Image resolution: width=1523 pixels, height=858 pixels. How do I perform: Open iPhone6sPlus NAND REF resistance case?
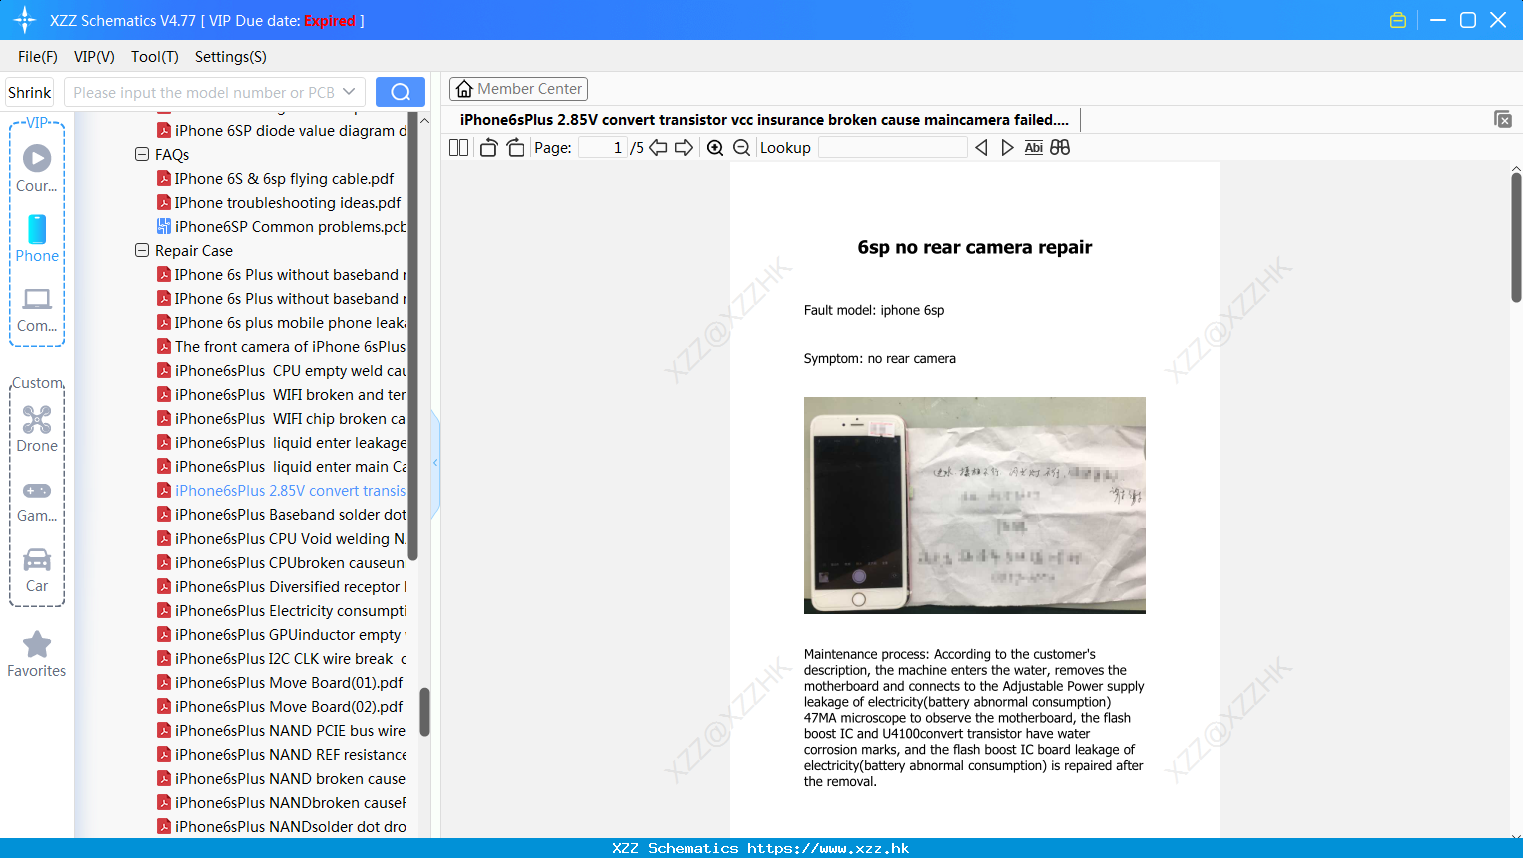(x=282, y=754)
